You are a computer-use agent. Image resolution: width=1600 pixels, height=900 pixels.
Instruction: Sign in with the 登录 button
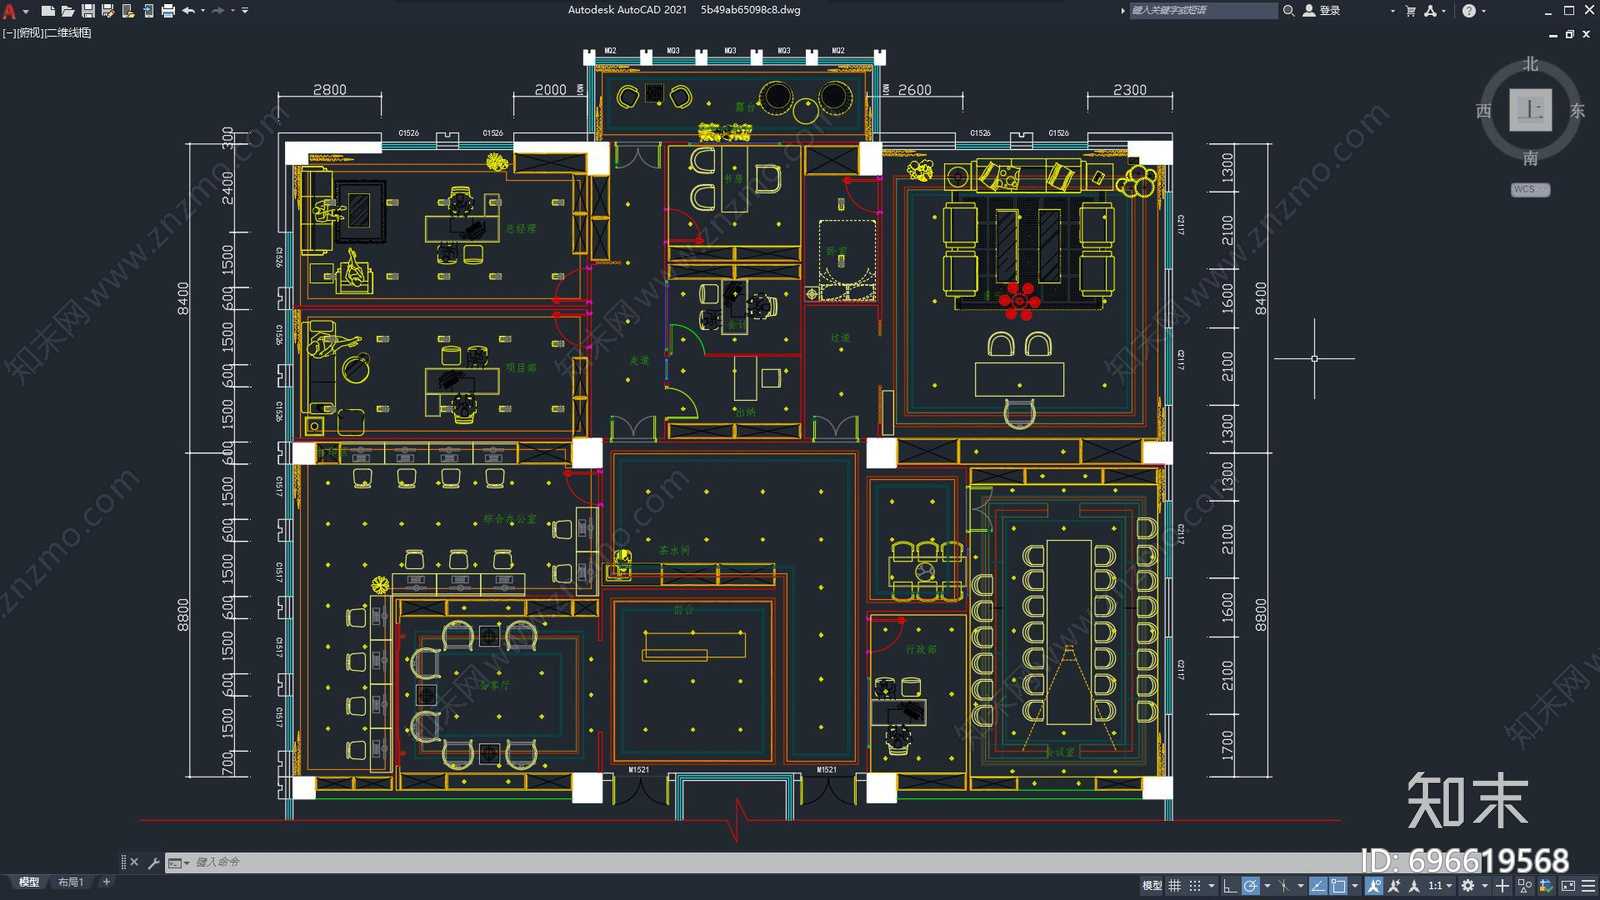coord(1322,10)
